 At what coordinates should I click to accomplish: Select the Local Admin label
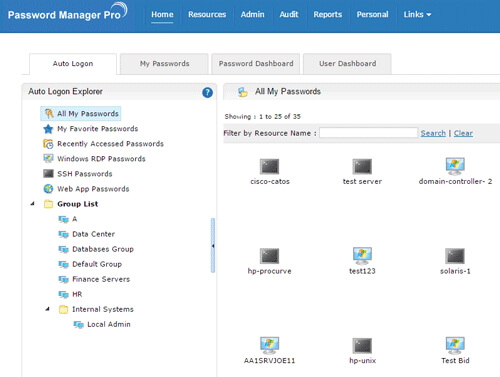(109, 324)
